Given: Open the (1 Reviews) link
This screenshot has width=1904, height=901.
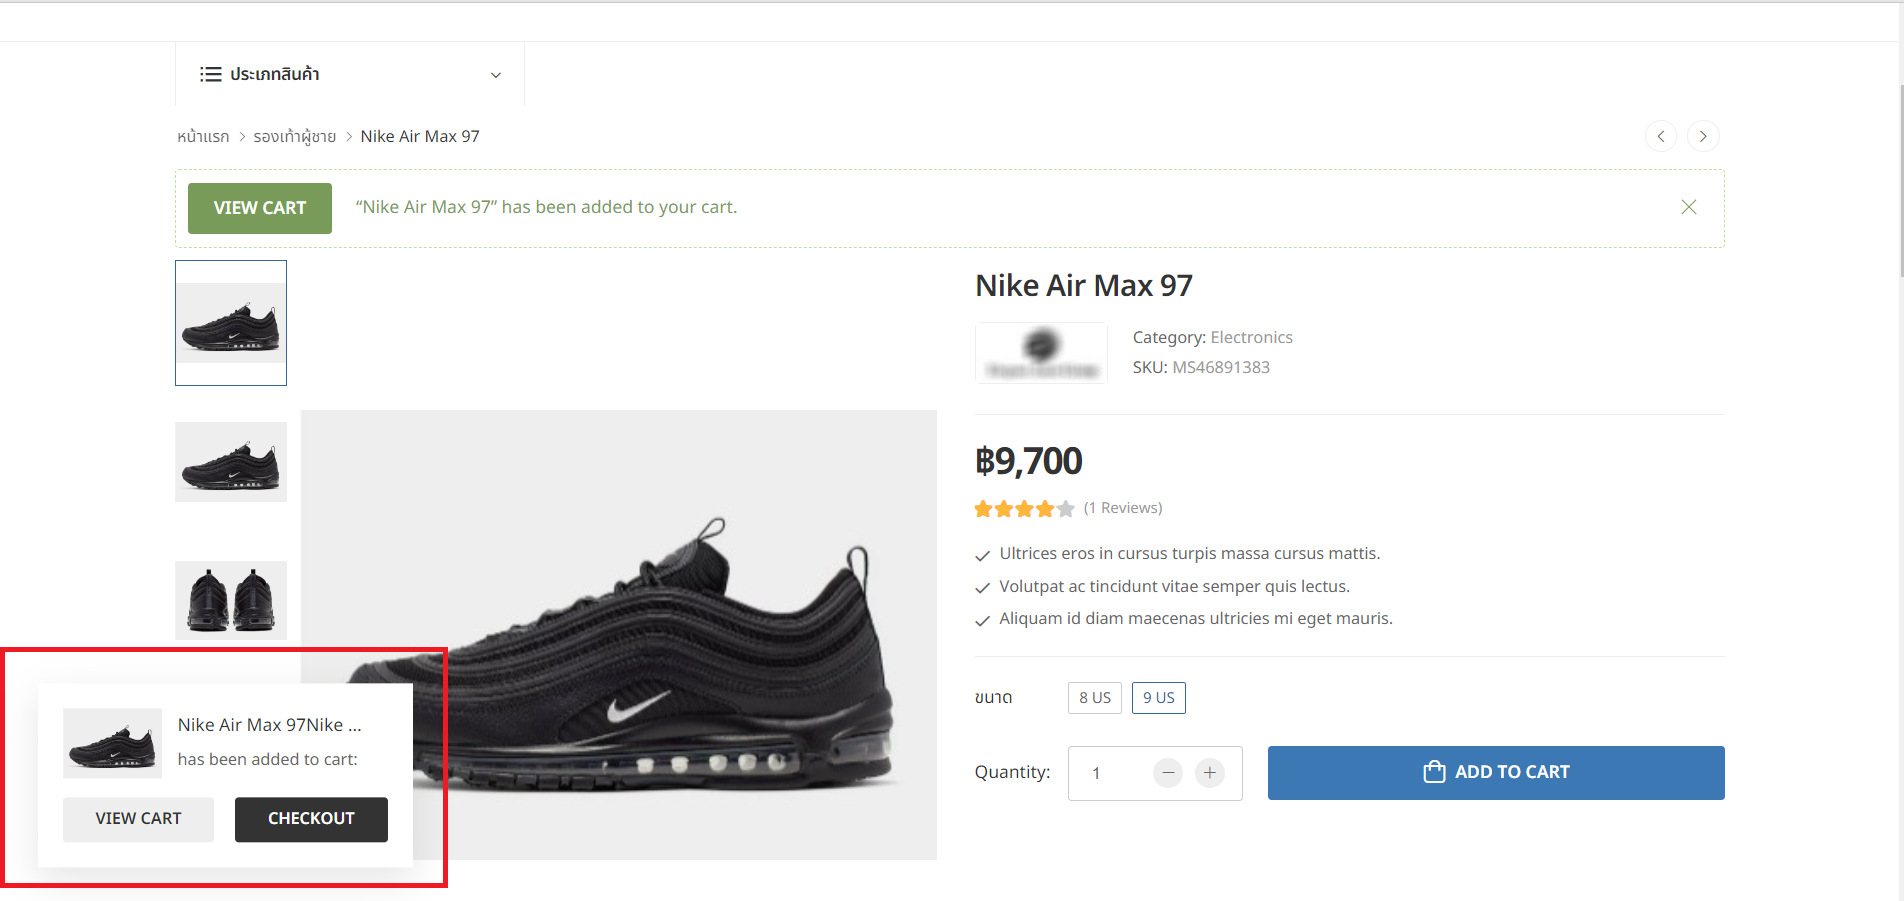Looking at the screenshot, I should [1123, 508].
